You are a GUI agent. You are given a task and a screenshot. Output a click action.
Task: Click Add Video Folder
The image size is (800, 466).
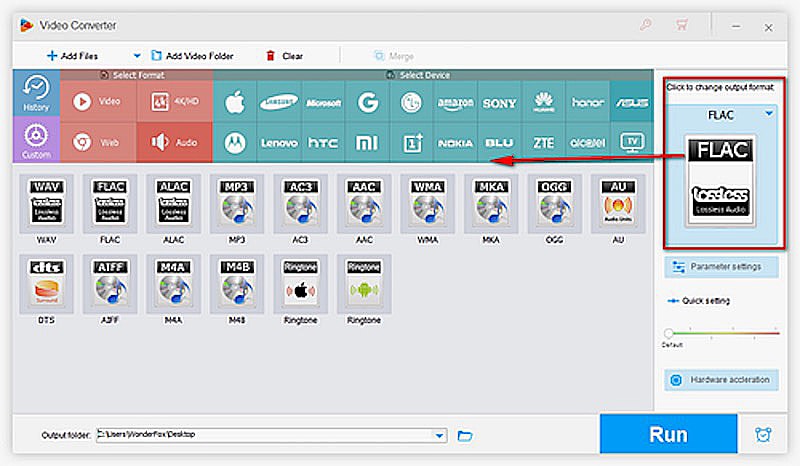[x=192, y=56]
